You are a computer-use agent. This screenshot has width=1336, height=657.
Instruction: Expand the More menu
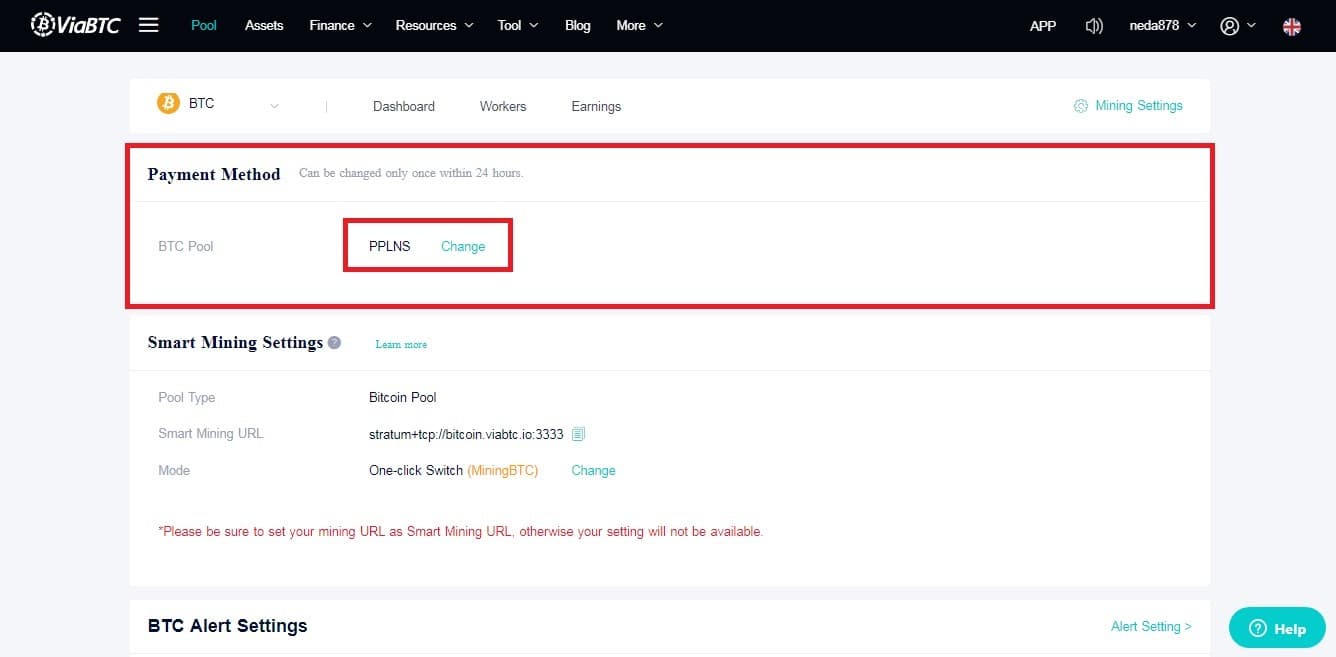tap(640, 25)
